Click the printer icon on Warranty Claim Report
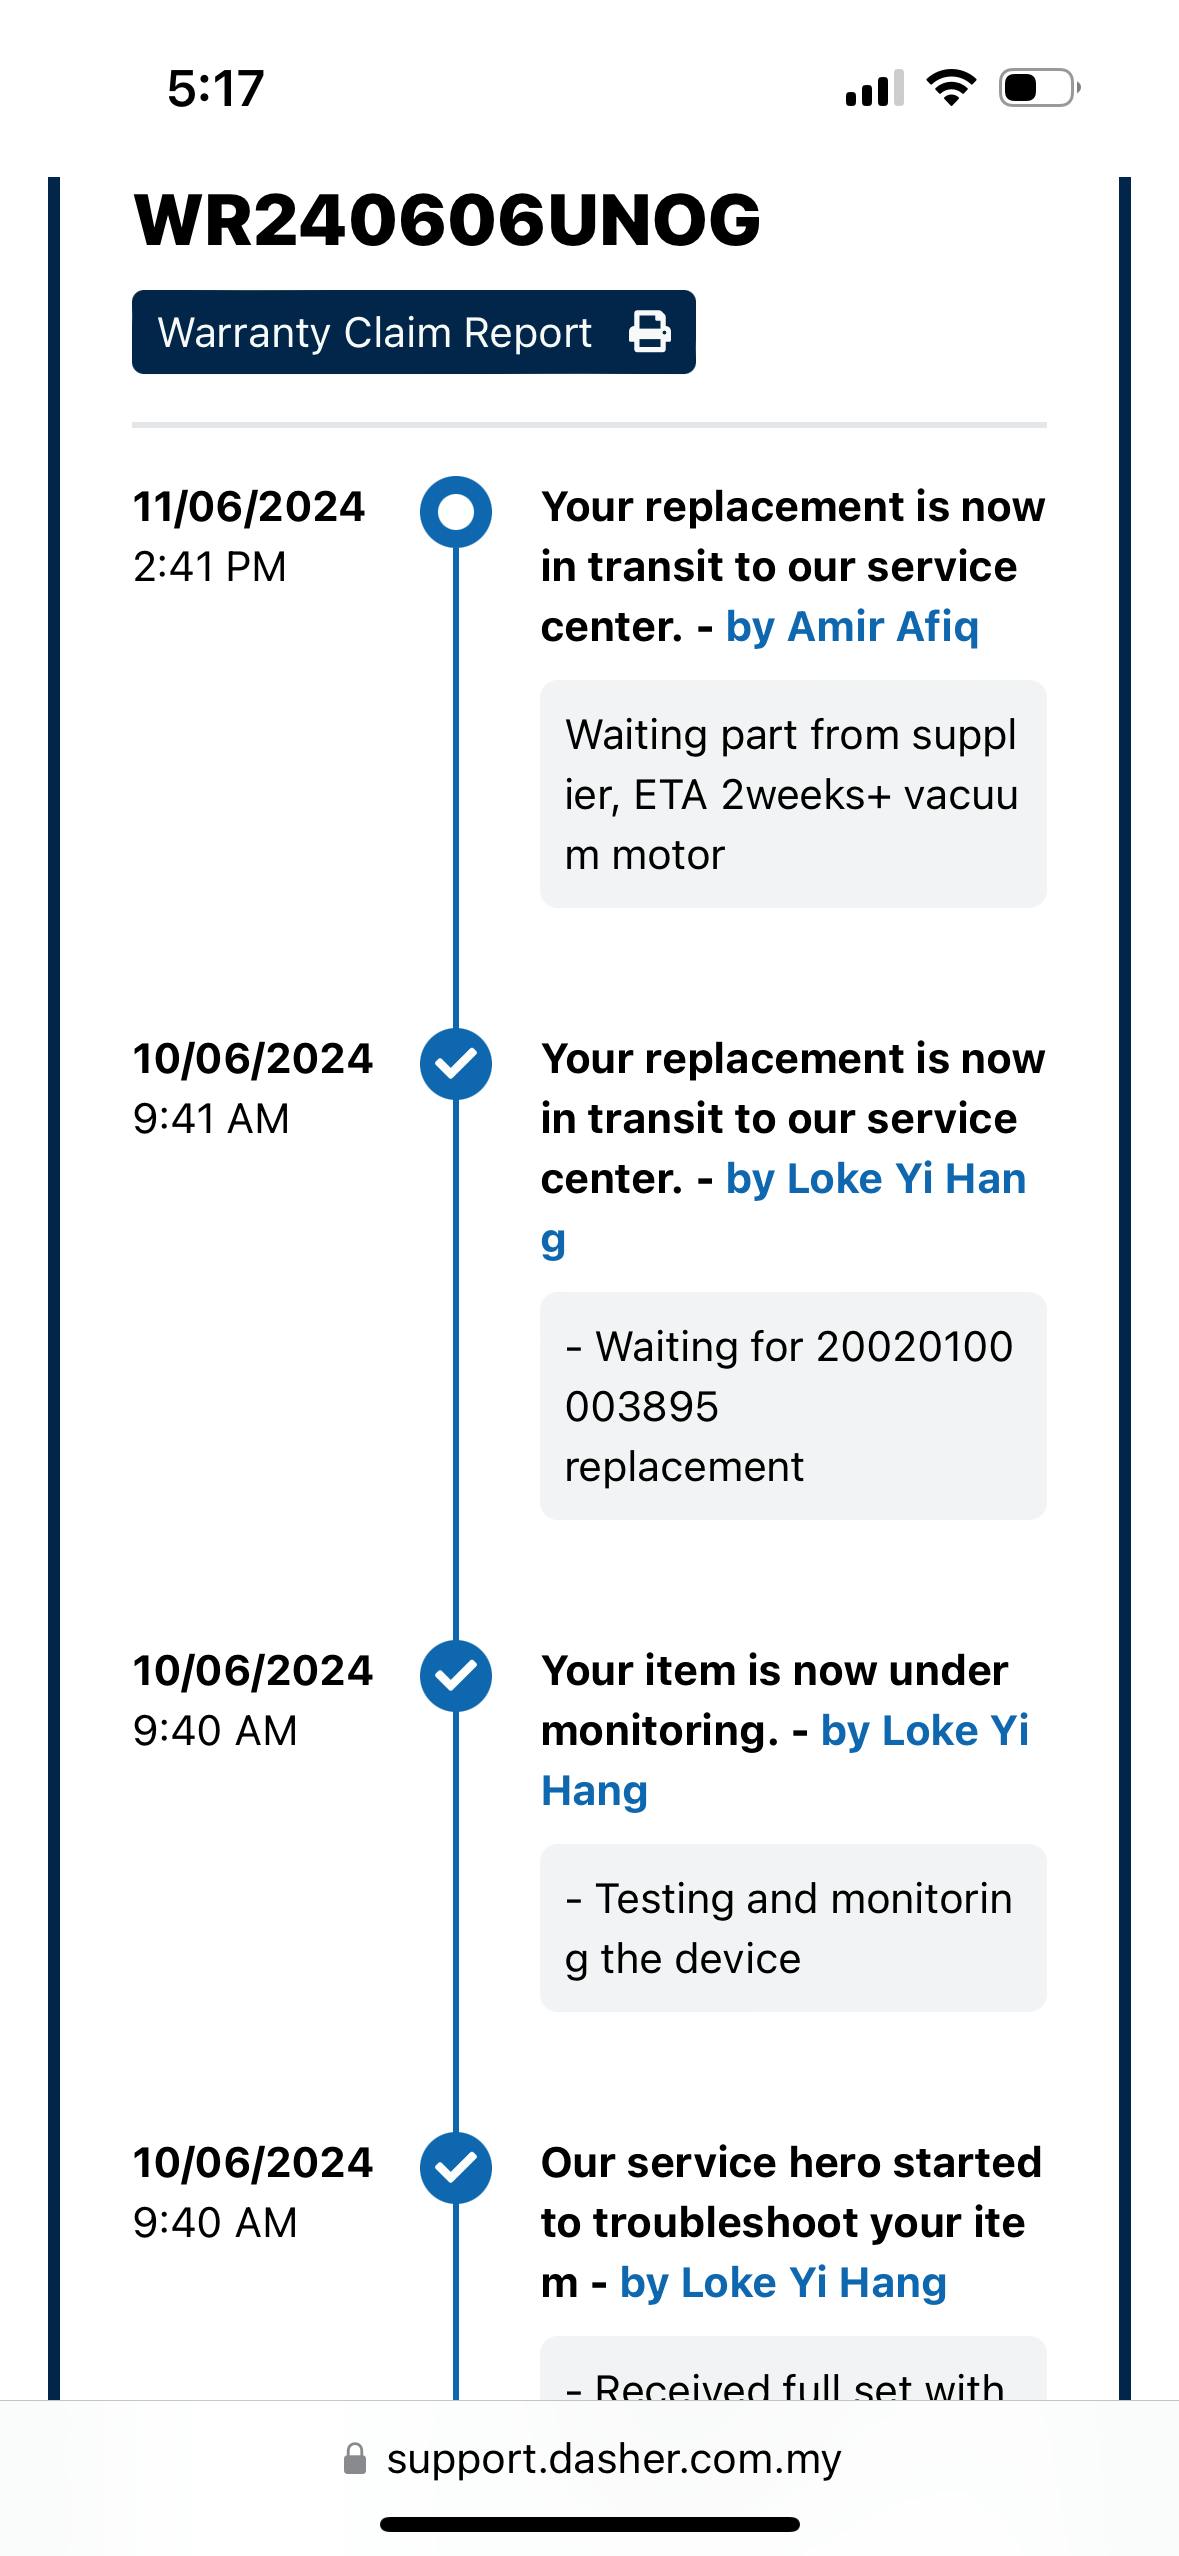Screen dimensions: 1179x2556 click(x=649, y=332)
